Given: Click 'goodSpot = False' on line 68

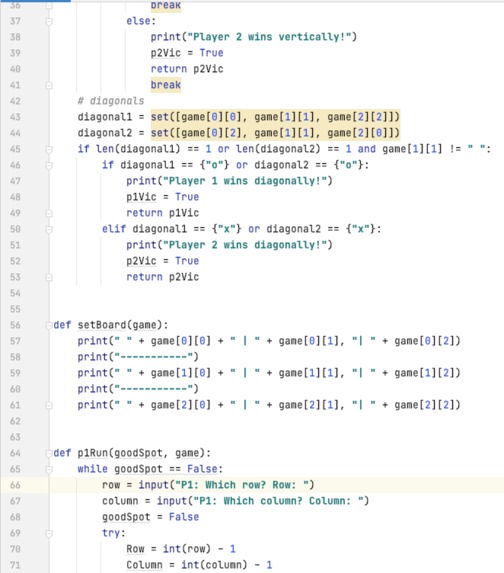Looking at the screenshot, I should pos(150,517).
